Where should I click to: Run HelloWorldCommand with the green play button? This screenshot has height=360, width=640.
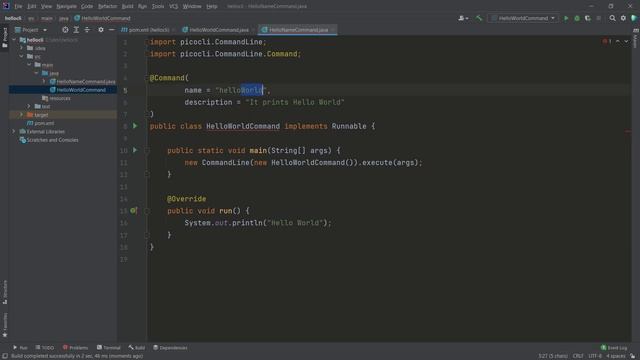pyautogui.click(x=566, y=18)
